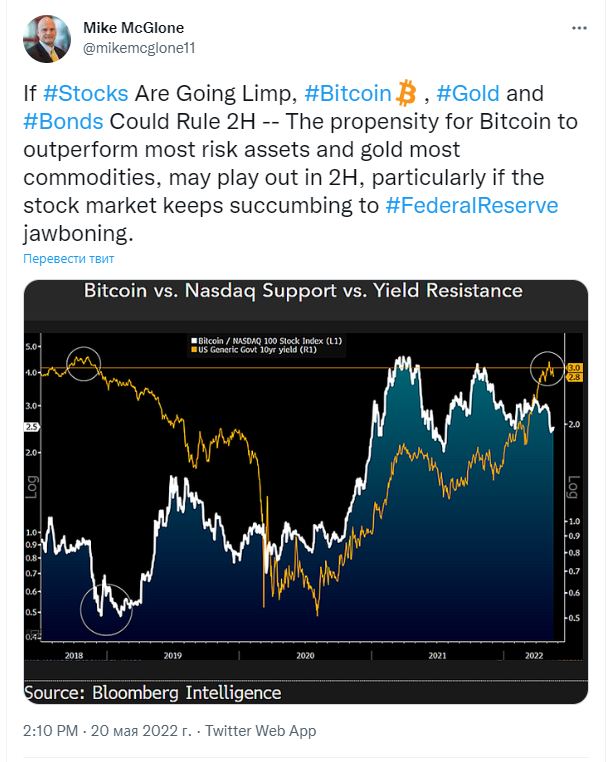Open the #Gold hashtag
This screenshot has height=762, width=607.
(468, 93)
